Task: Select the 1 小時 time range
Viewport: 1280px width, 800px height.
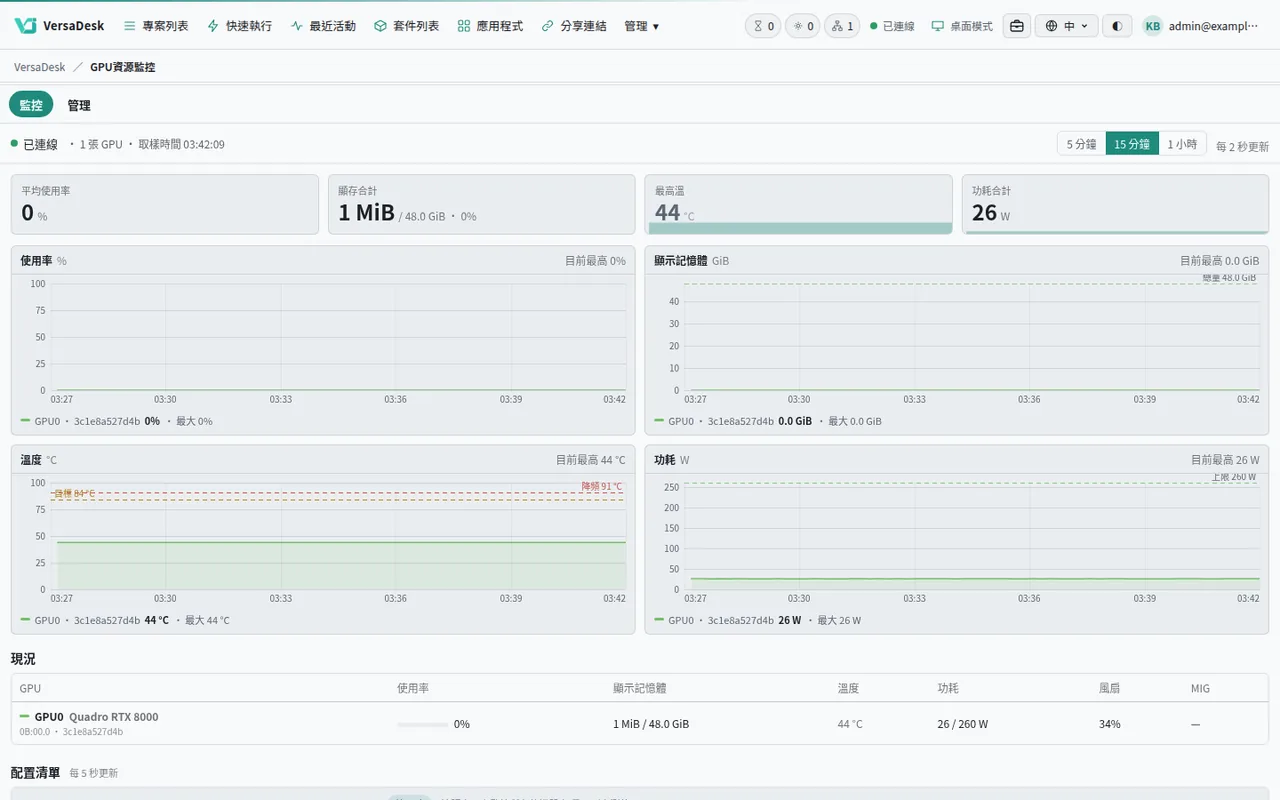Action: coord(1182,144)
